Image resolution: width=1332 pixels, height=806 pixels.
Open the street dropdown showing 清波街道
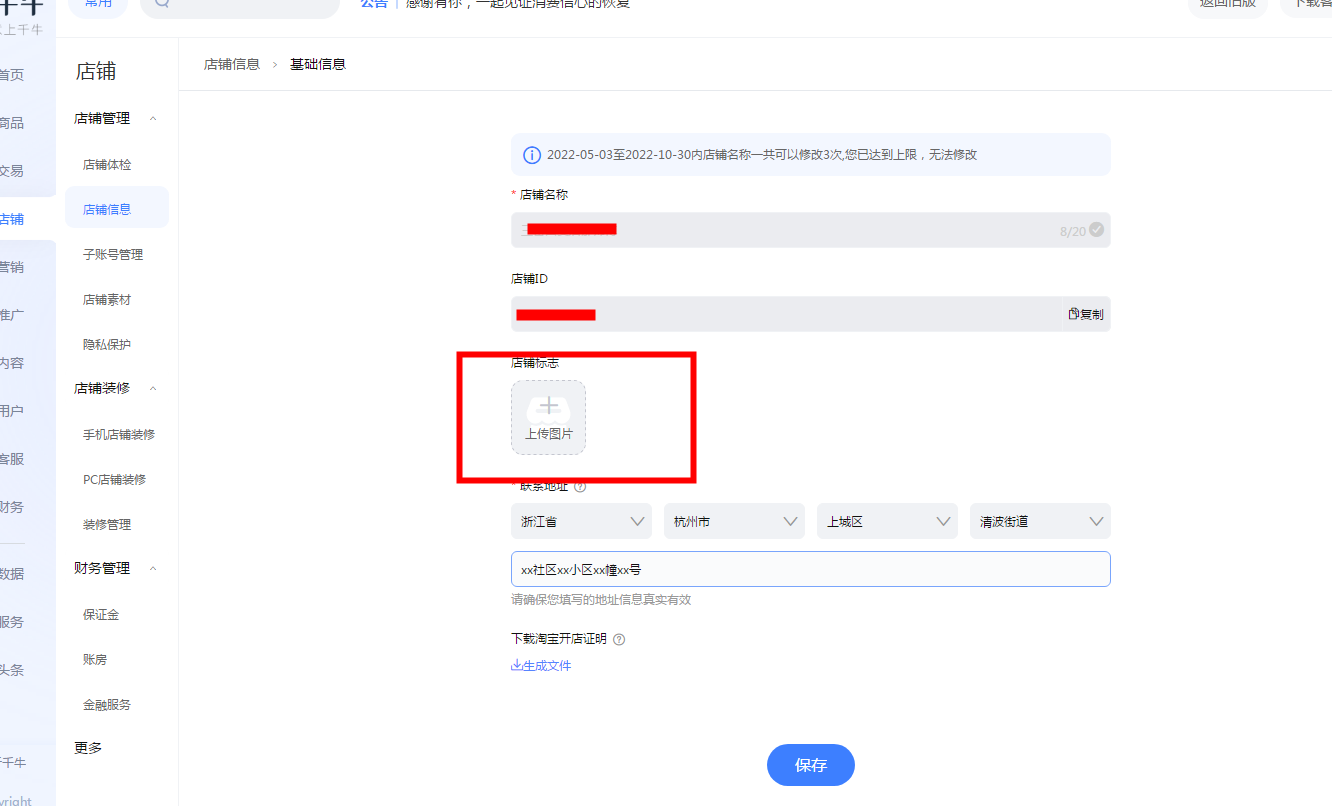click(1040, 521)
